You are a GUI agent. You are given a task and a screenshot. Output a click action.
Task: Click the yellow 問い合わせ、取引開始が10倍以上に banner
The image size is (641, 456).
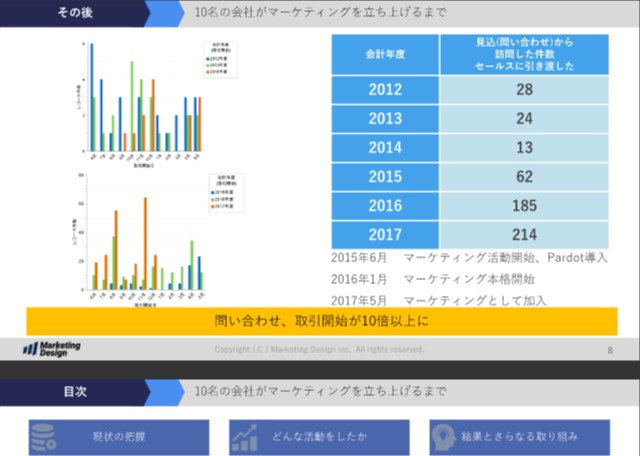point(320,321)
